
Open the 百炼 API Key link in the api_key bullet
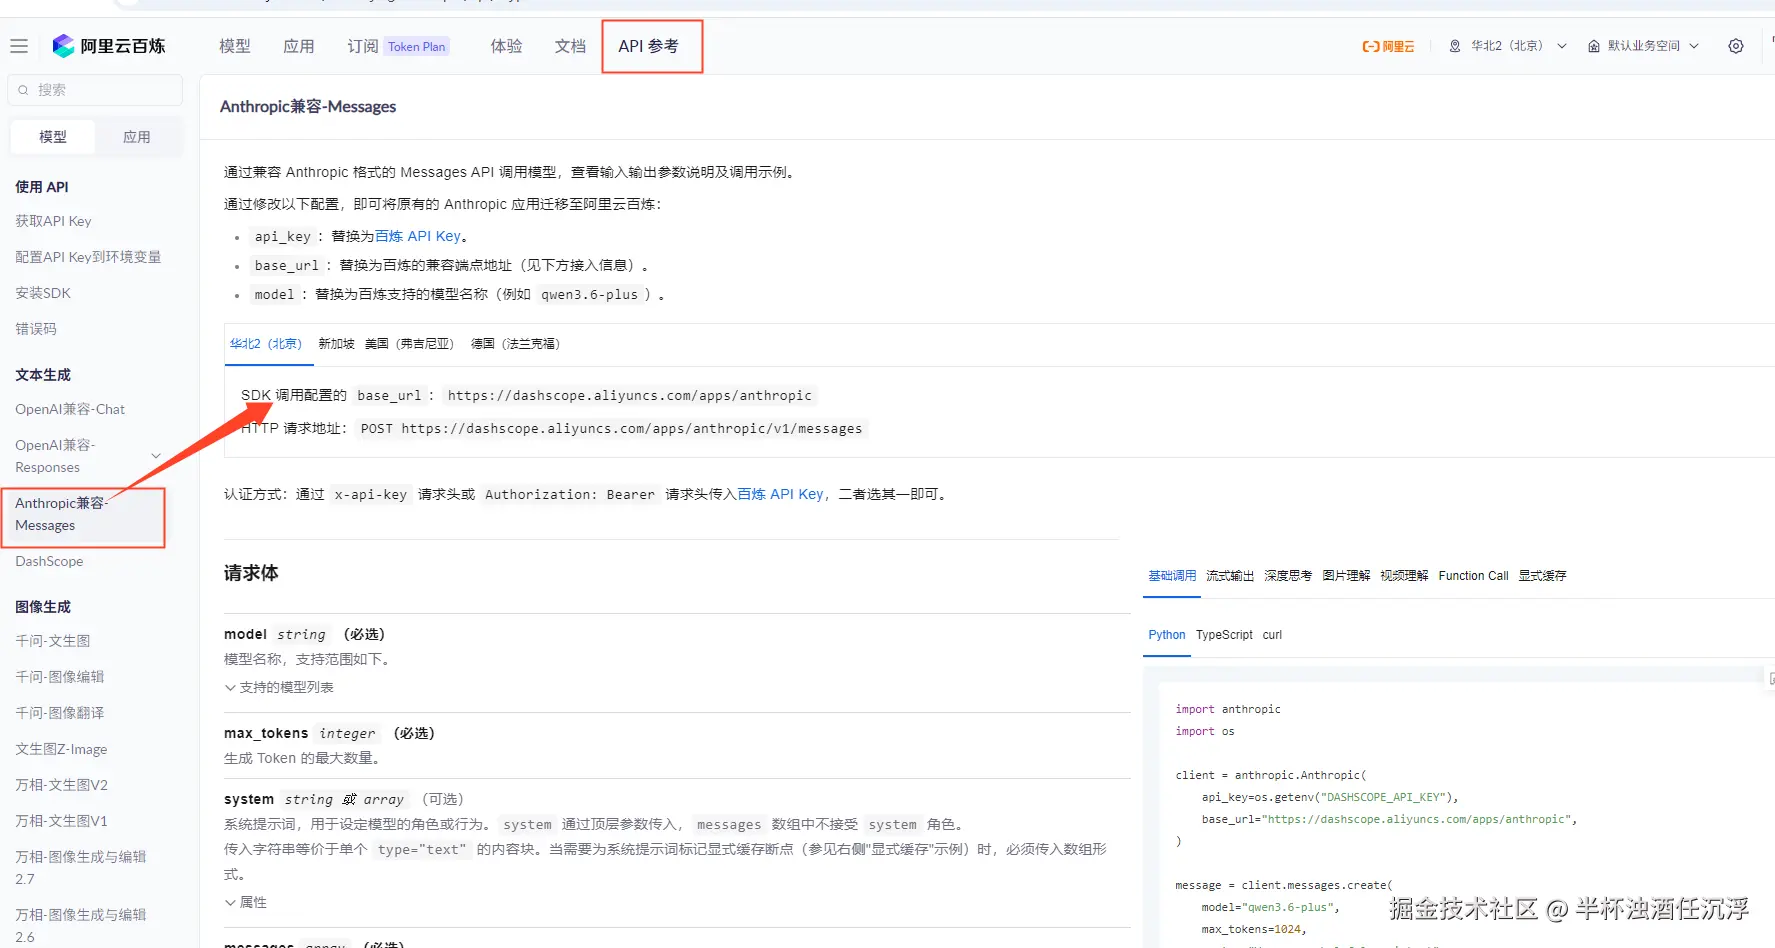click(x=418, y=236)
